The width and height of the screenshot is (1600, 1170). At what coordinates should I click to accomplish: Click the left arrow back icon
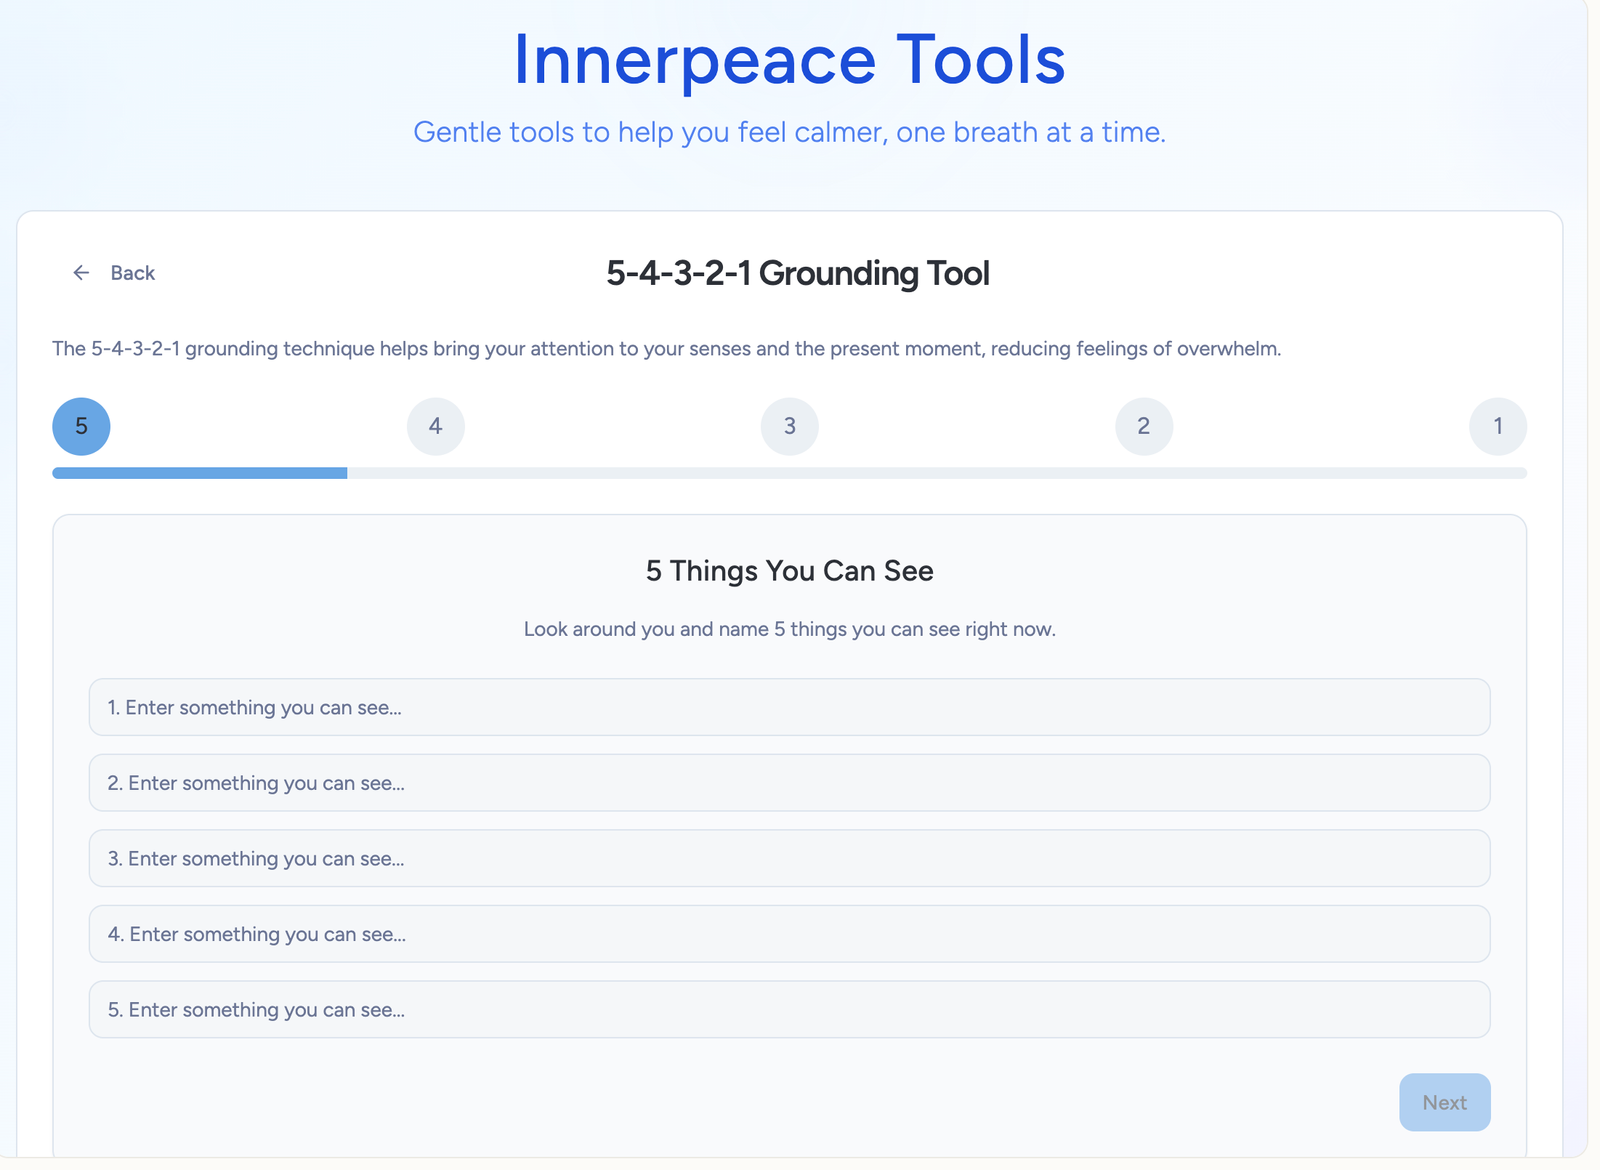tap(81, 273)
